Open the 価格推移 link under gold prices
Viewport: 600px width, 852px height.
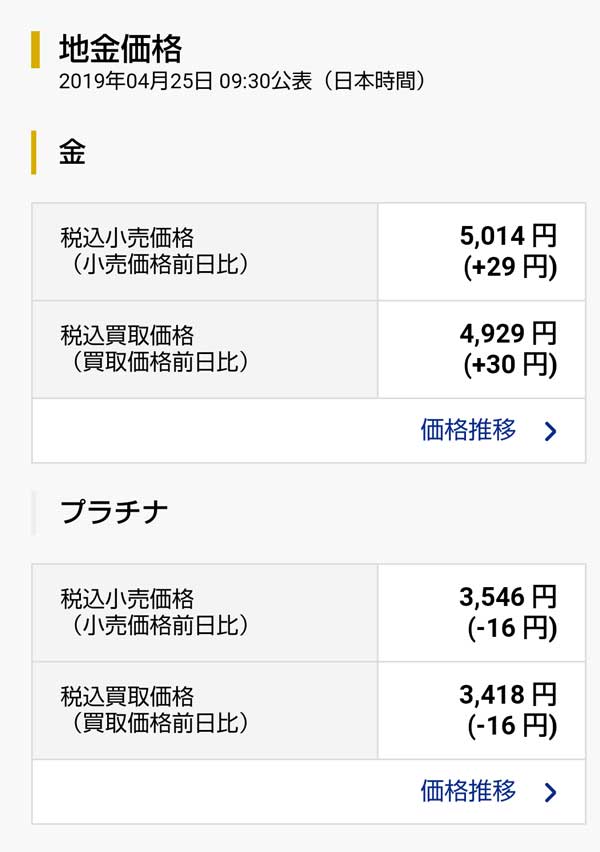[x=468, y=431]
